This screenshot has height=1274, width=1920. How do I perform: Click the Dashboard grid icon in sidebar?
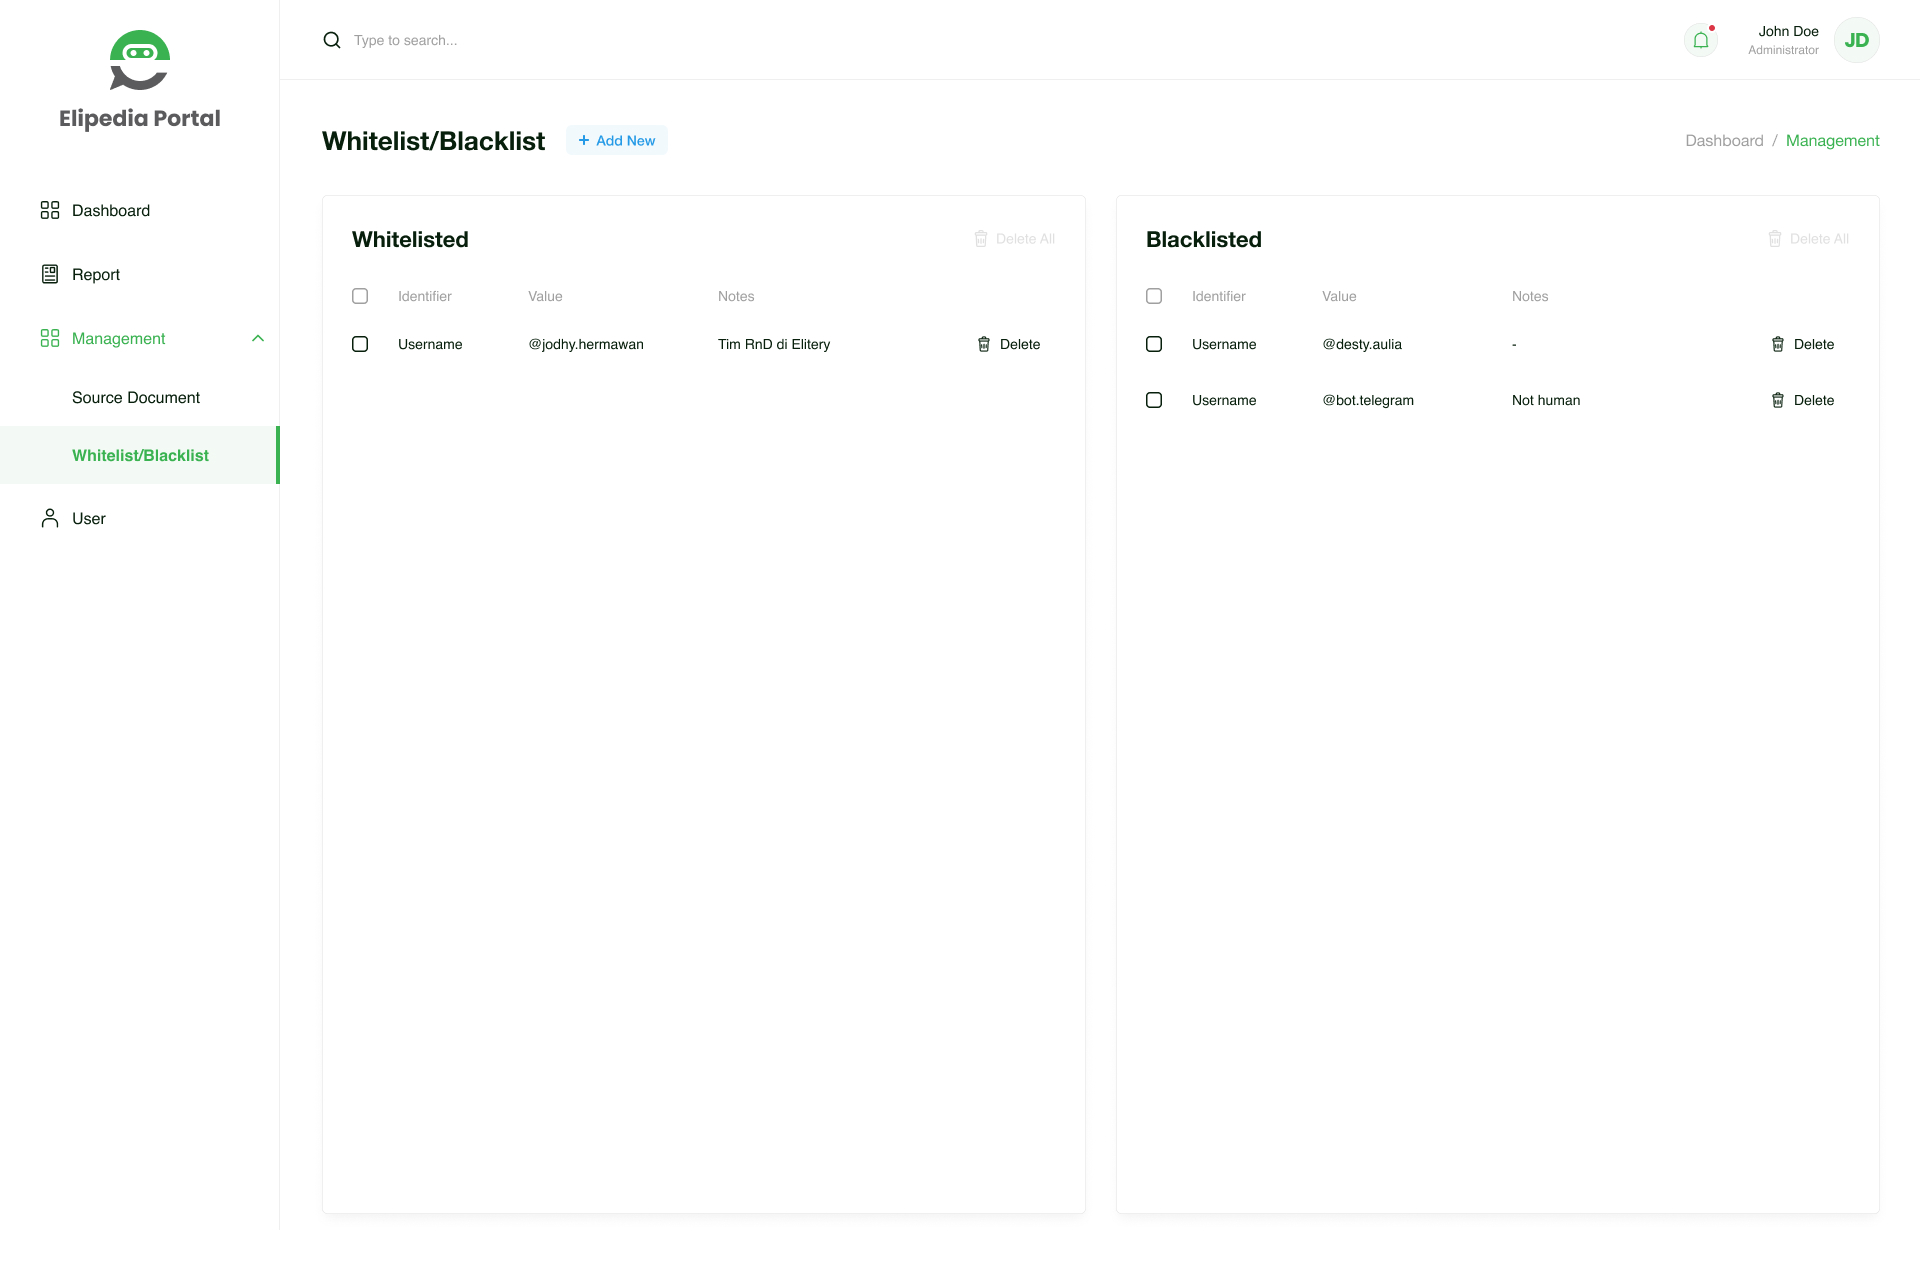coord(50,210)
